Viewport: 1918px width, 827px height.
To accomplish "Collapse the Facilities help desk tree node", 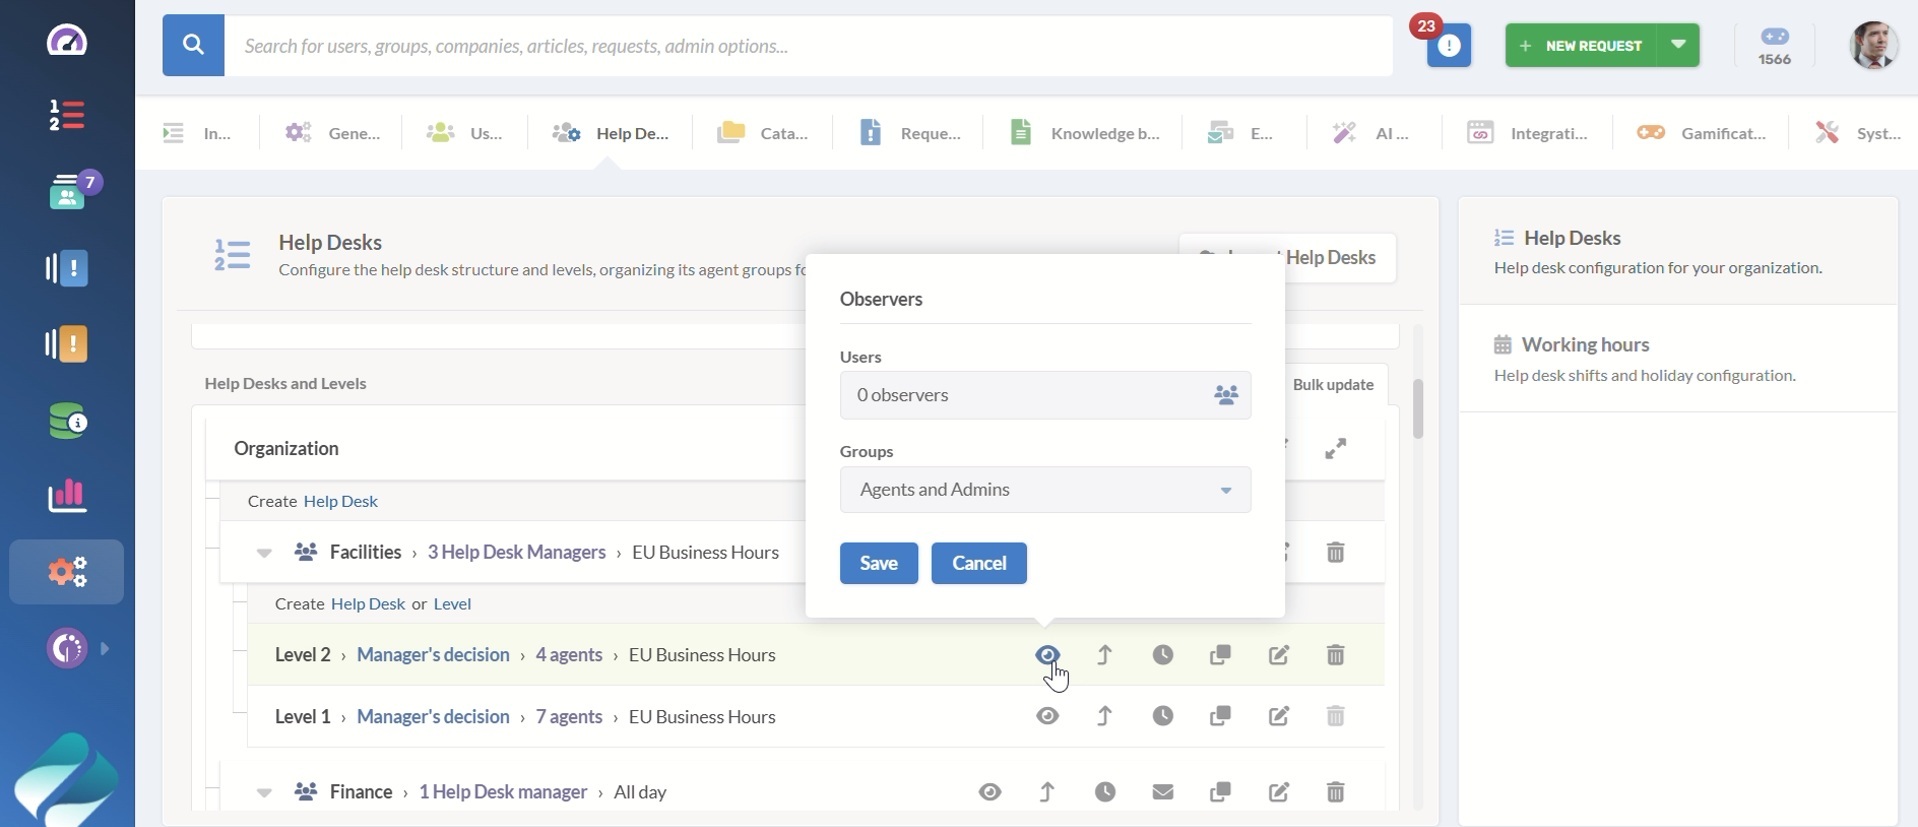I will pos(264,553).
